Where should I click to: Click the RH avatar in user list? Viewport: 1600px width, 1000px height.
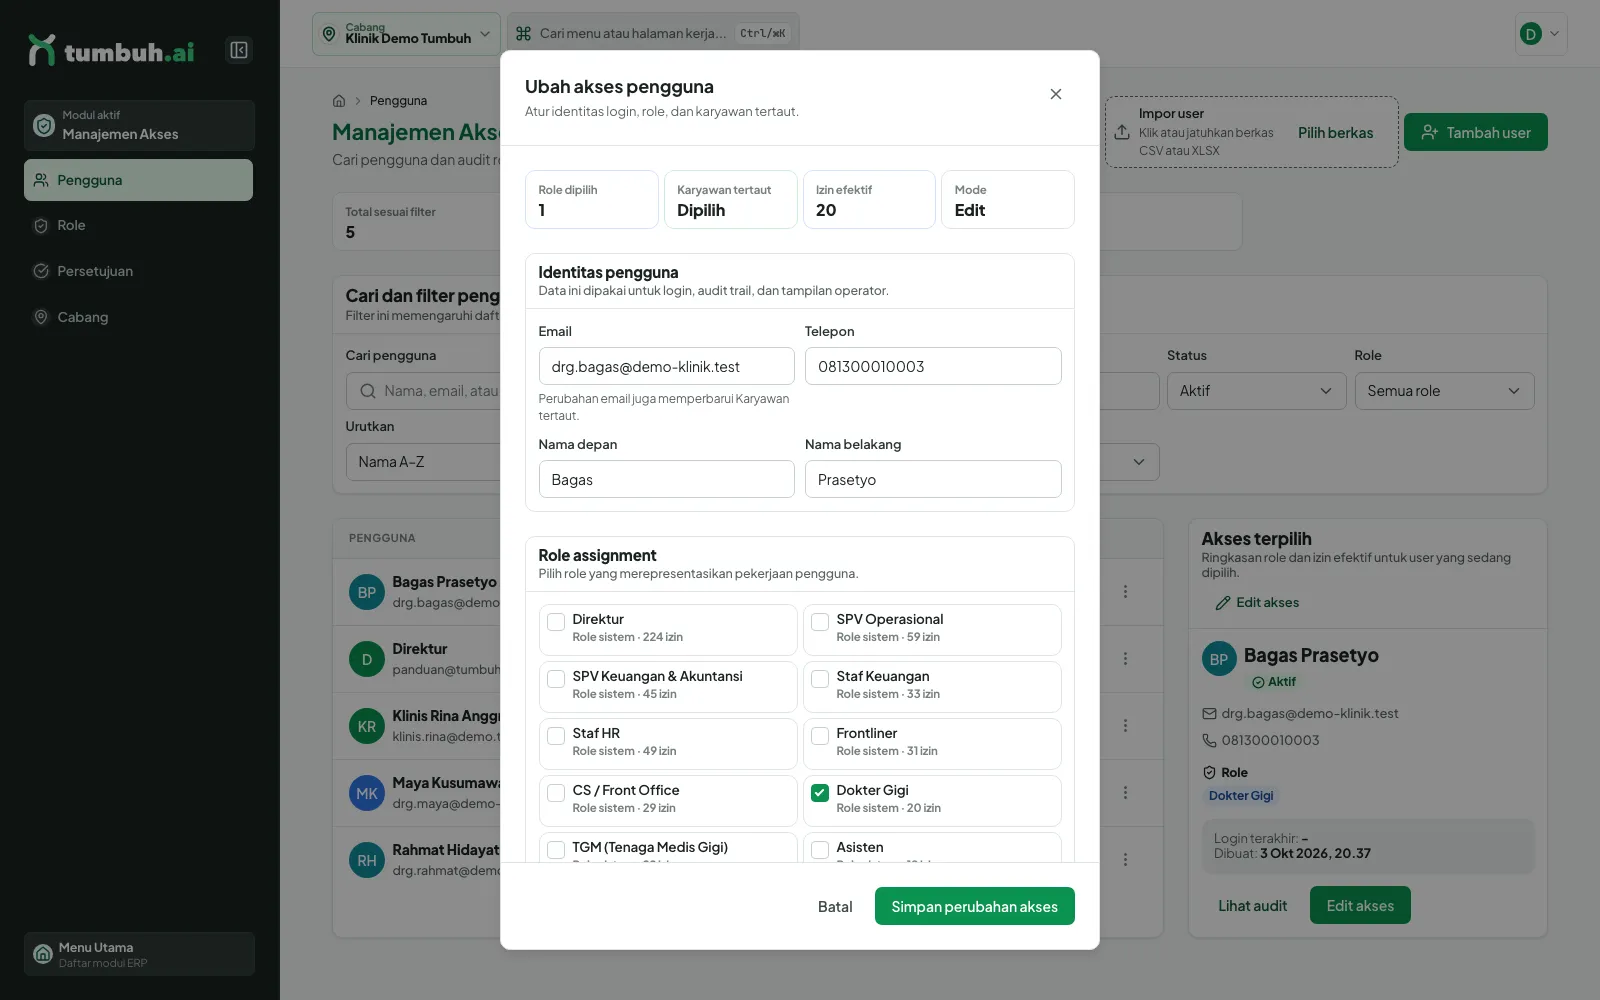(x=367, y=860)
